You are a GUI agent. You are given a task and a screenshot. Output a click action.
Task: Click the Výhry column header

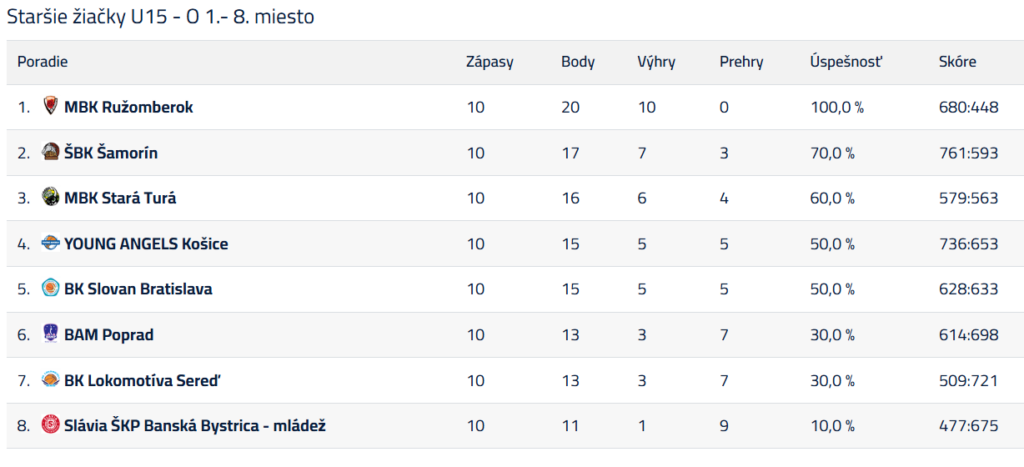pyautogui.click(x=656, y=62)
